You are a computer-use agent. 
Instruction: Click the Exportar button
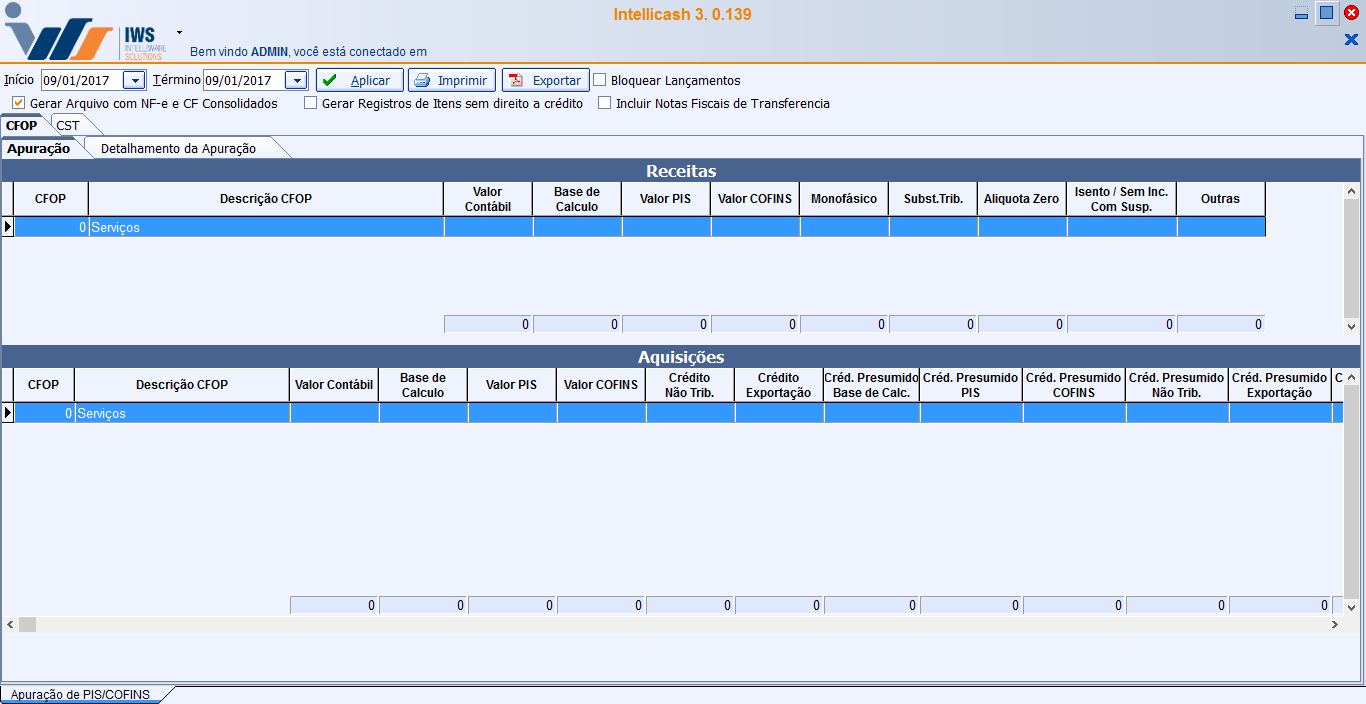pyautogui.click(x=546, y=80)
